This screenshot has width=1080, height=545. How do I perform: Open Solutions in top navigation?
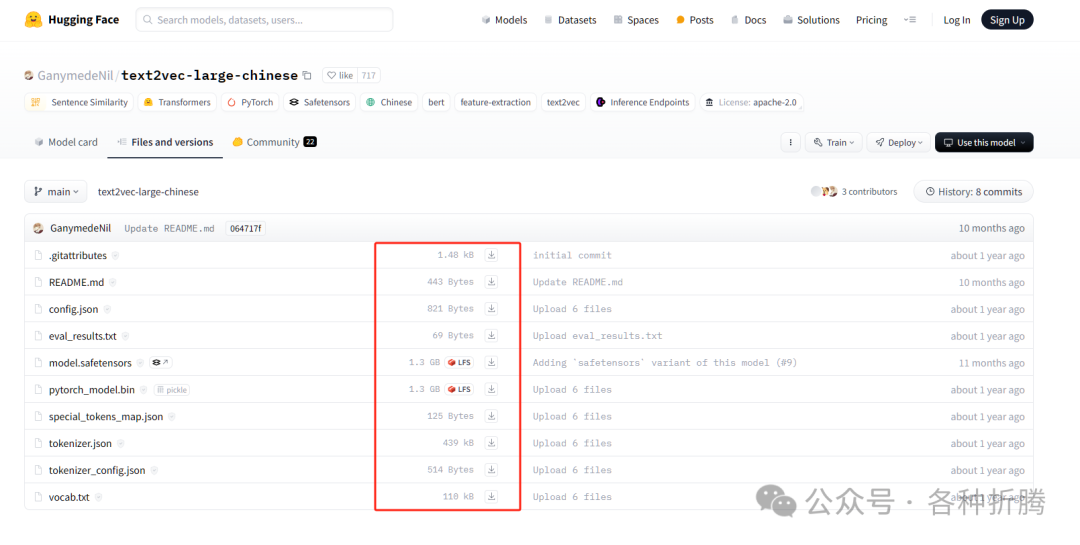pos(811,20)
